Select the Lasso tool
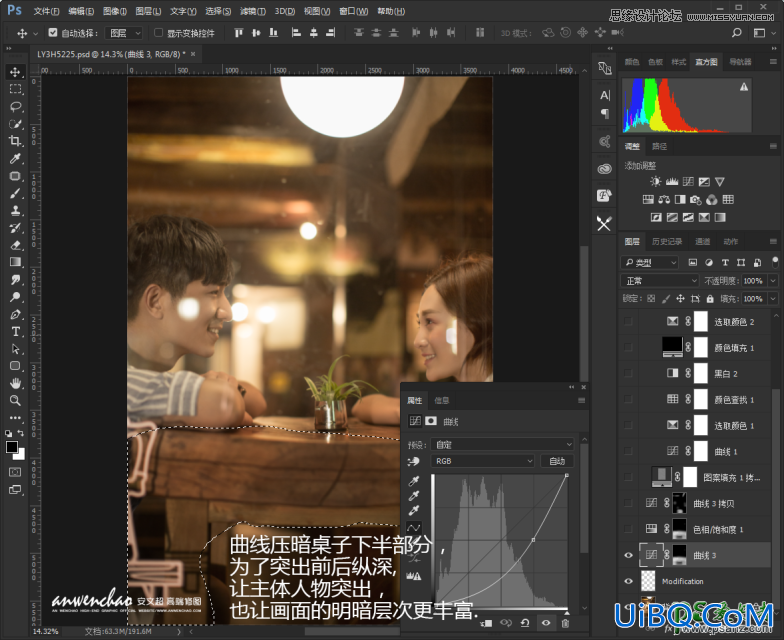This screenshot has width=784, height=640. [15, 106]
